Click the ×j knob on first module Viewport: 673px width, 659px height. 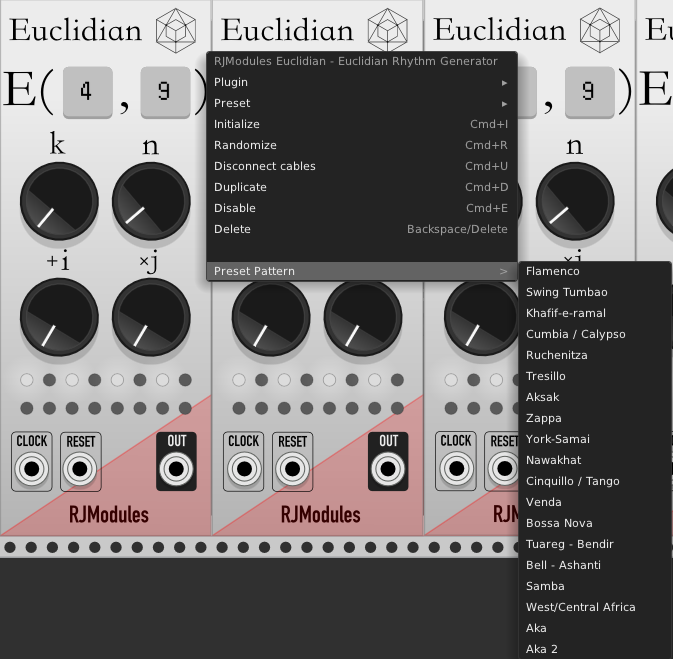click(151, 317)
